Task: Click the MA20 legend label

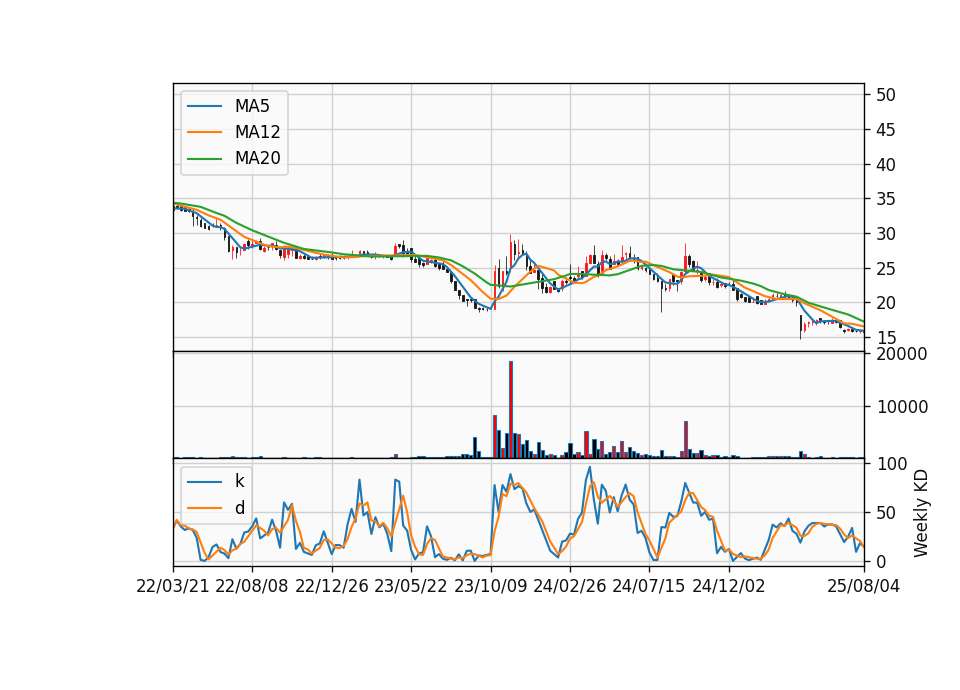Action: 257,158
